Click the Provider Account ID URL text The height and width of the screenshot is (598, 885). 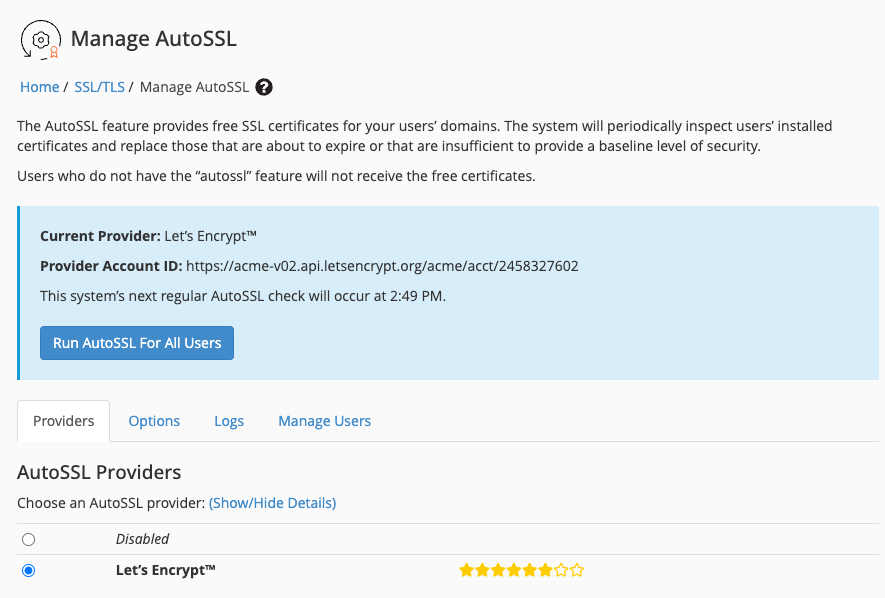click(x=399, y=265)
